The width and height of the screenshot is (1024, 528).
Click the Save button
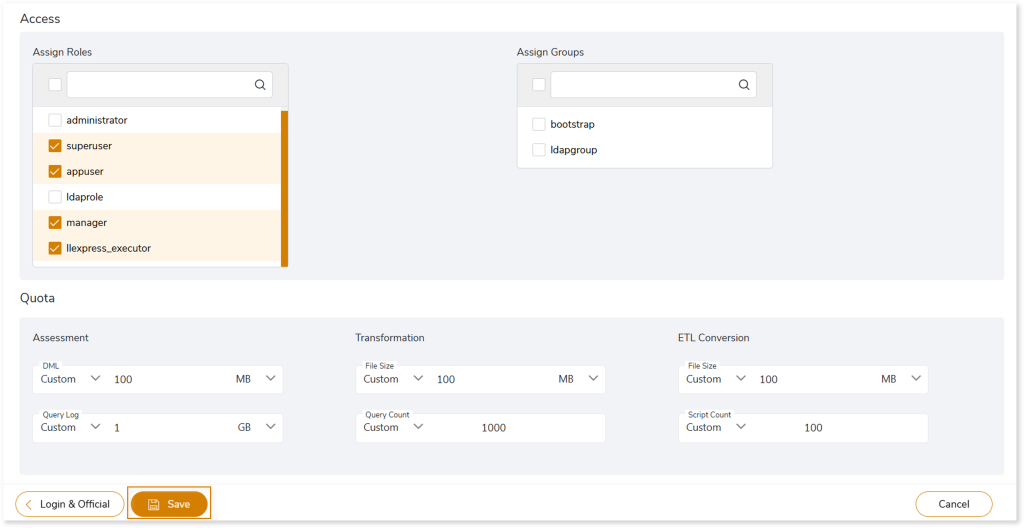coord(169,504)
